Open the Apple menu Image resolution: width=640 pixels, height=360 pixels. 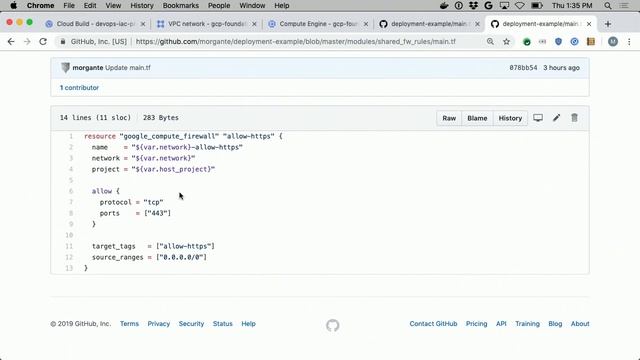(x=13, y=5)
